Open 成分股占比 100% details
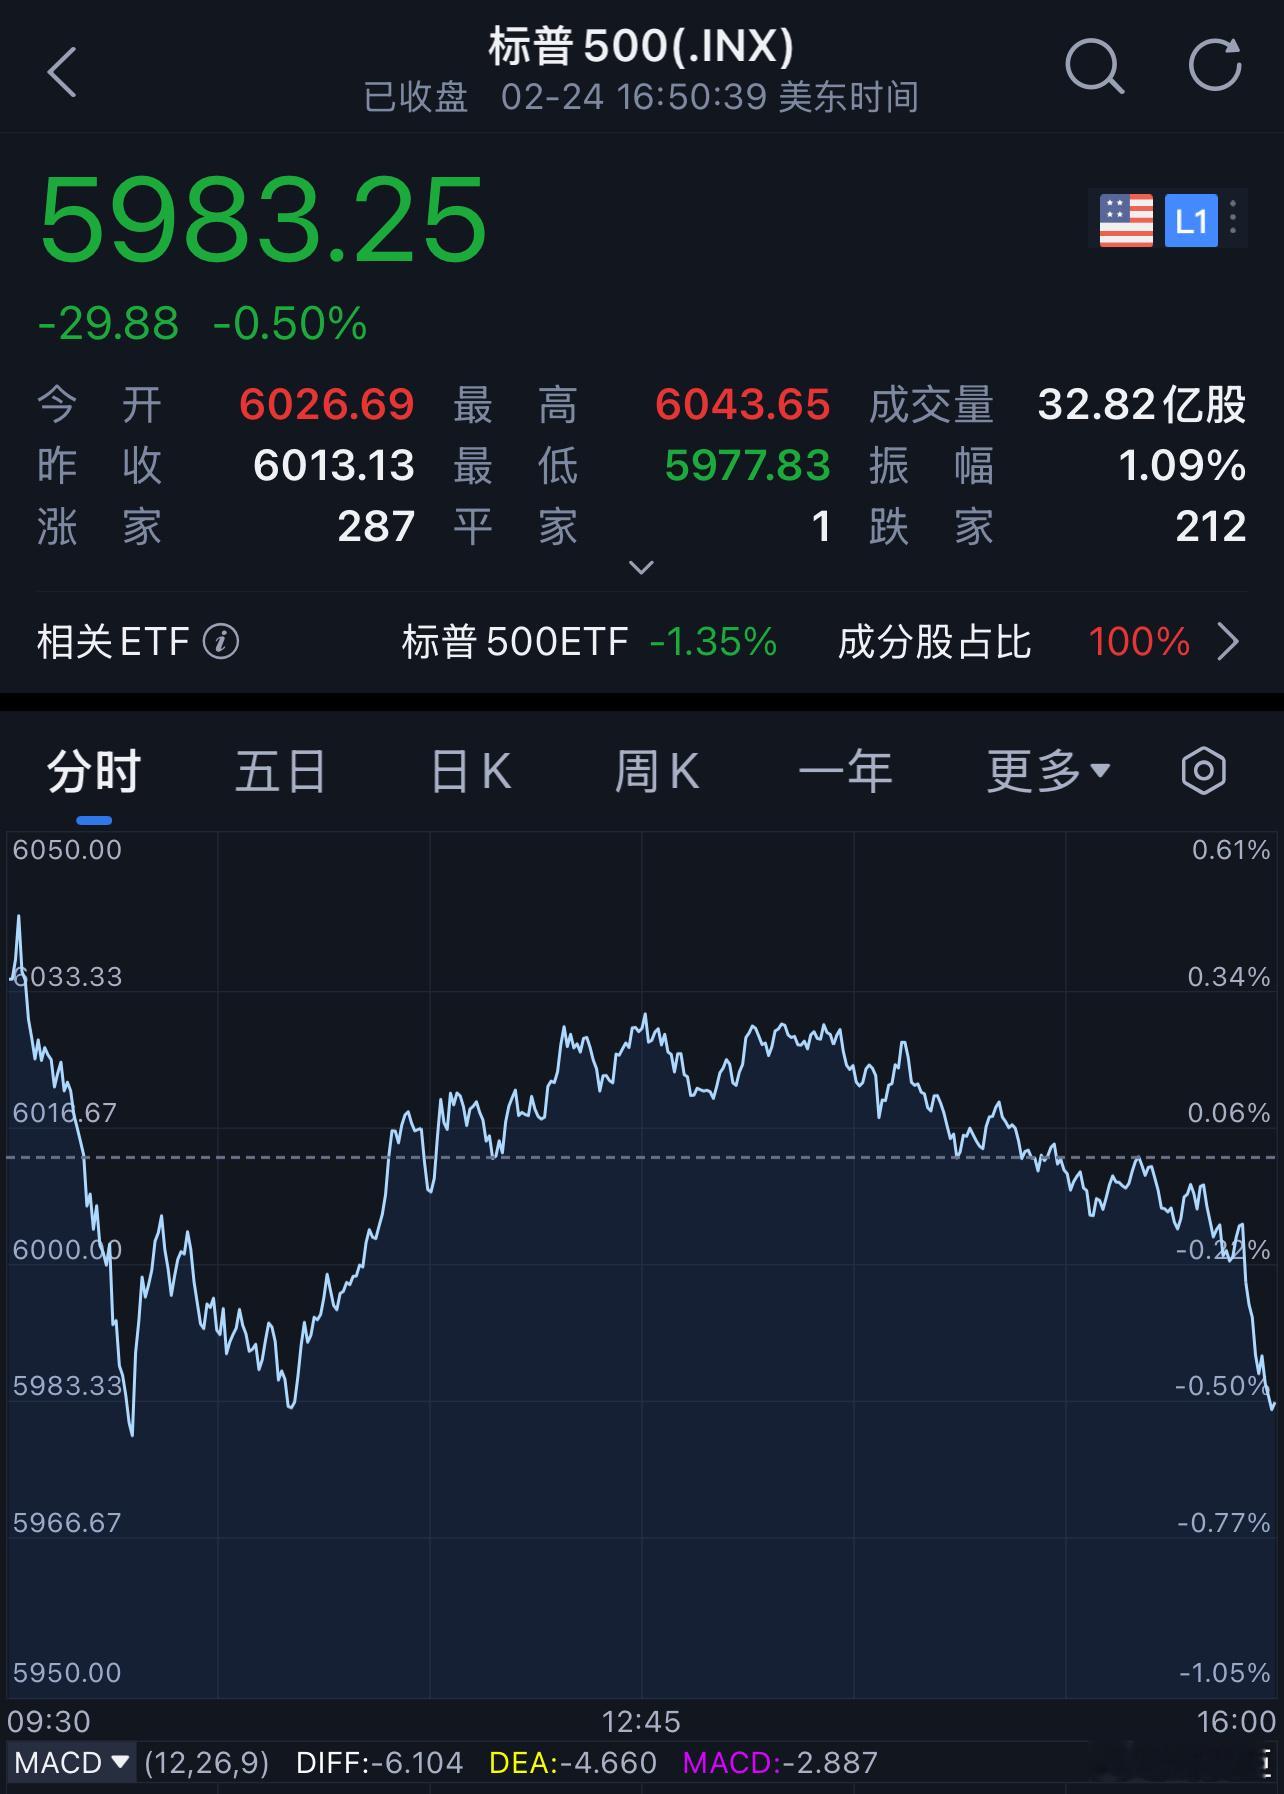1284x1794 pixels. (1014, 641)
